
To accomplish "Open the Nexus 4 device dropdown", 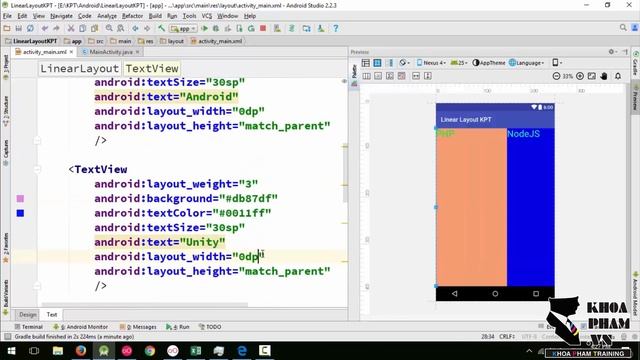I will 431,63.
